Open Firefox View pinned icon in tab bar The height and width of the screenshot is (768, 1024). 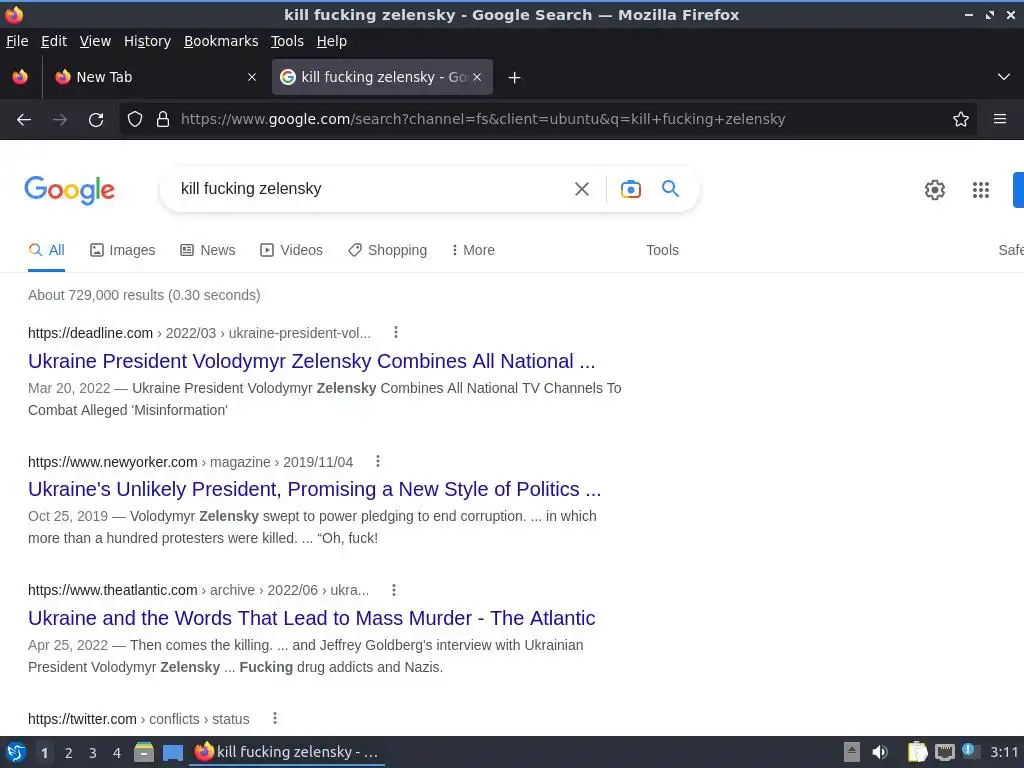(x=20, y=77)
